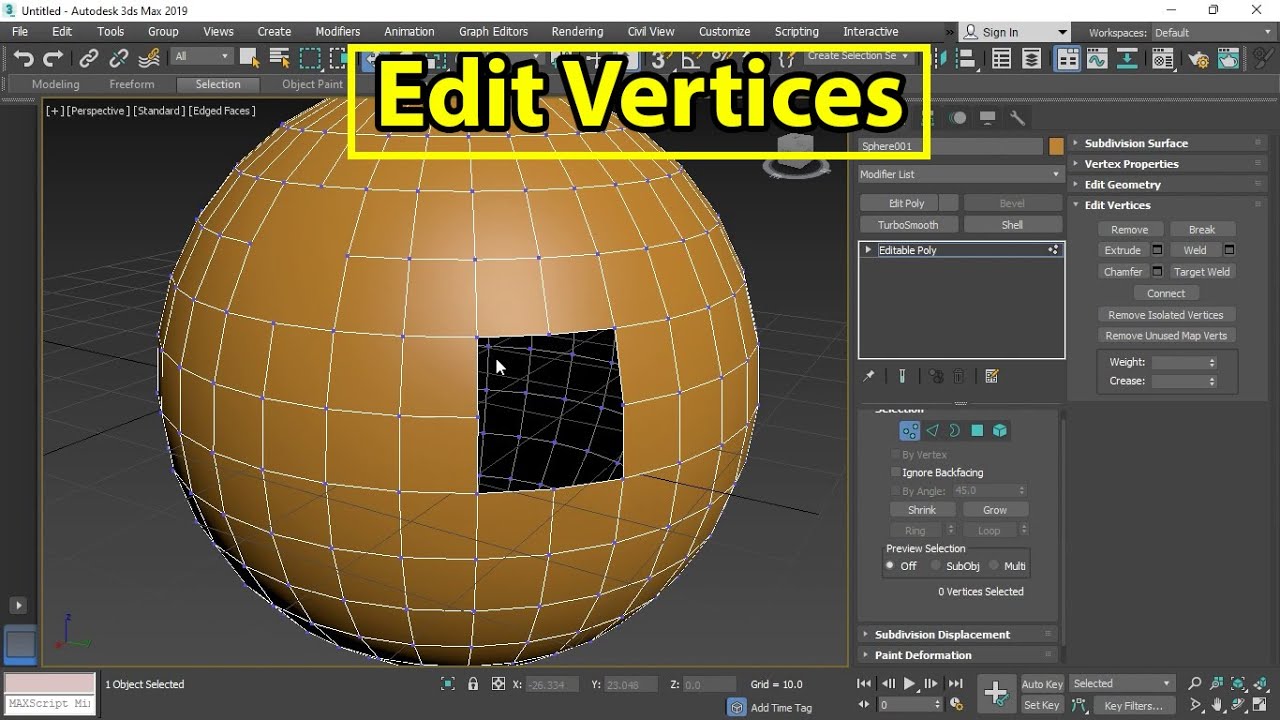Select Multi preview selection radio
Viewport: 1280px width, 720px height.
(x=994, y=566)
